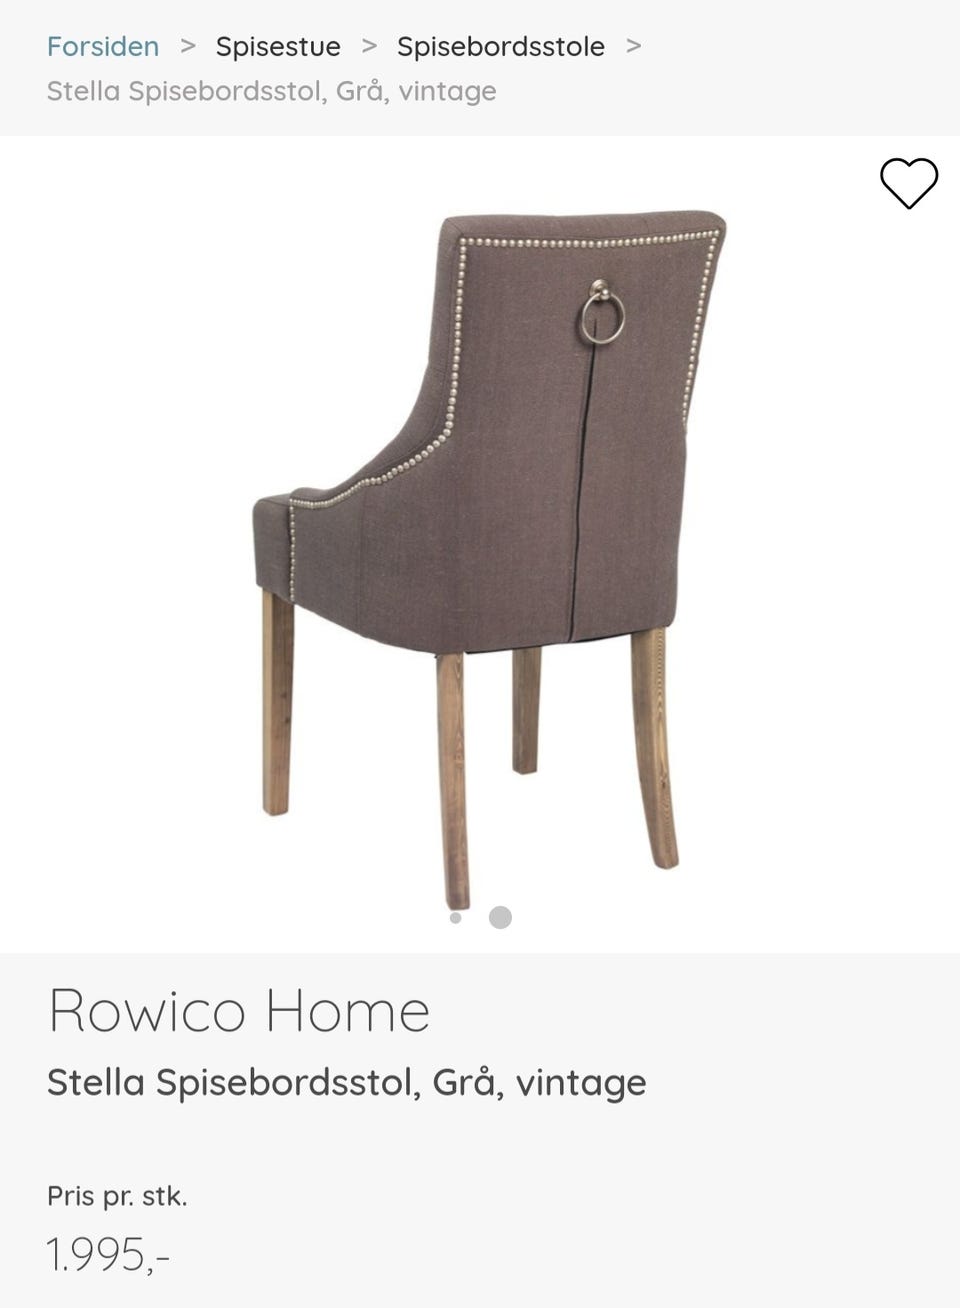Click the chevron after Forsiden
Viewport: 960px width, 1308px height.
pos(188,45)
